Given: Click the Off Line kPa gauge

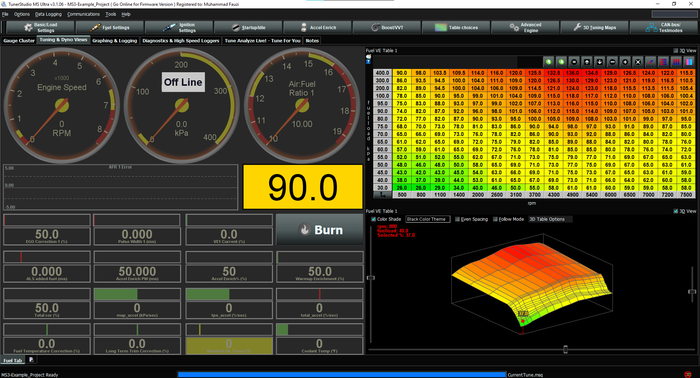Looking at the screenshot, I should 182,105.
